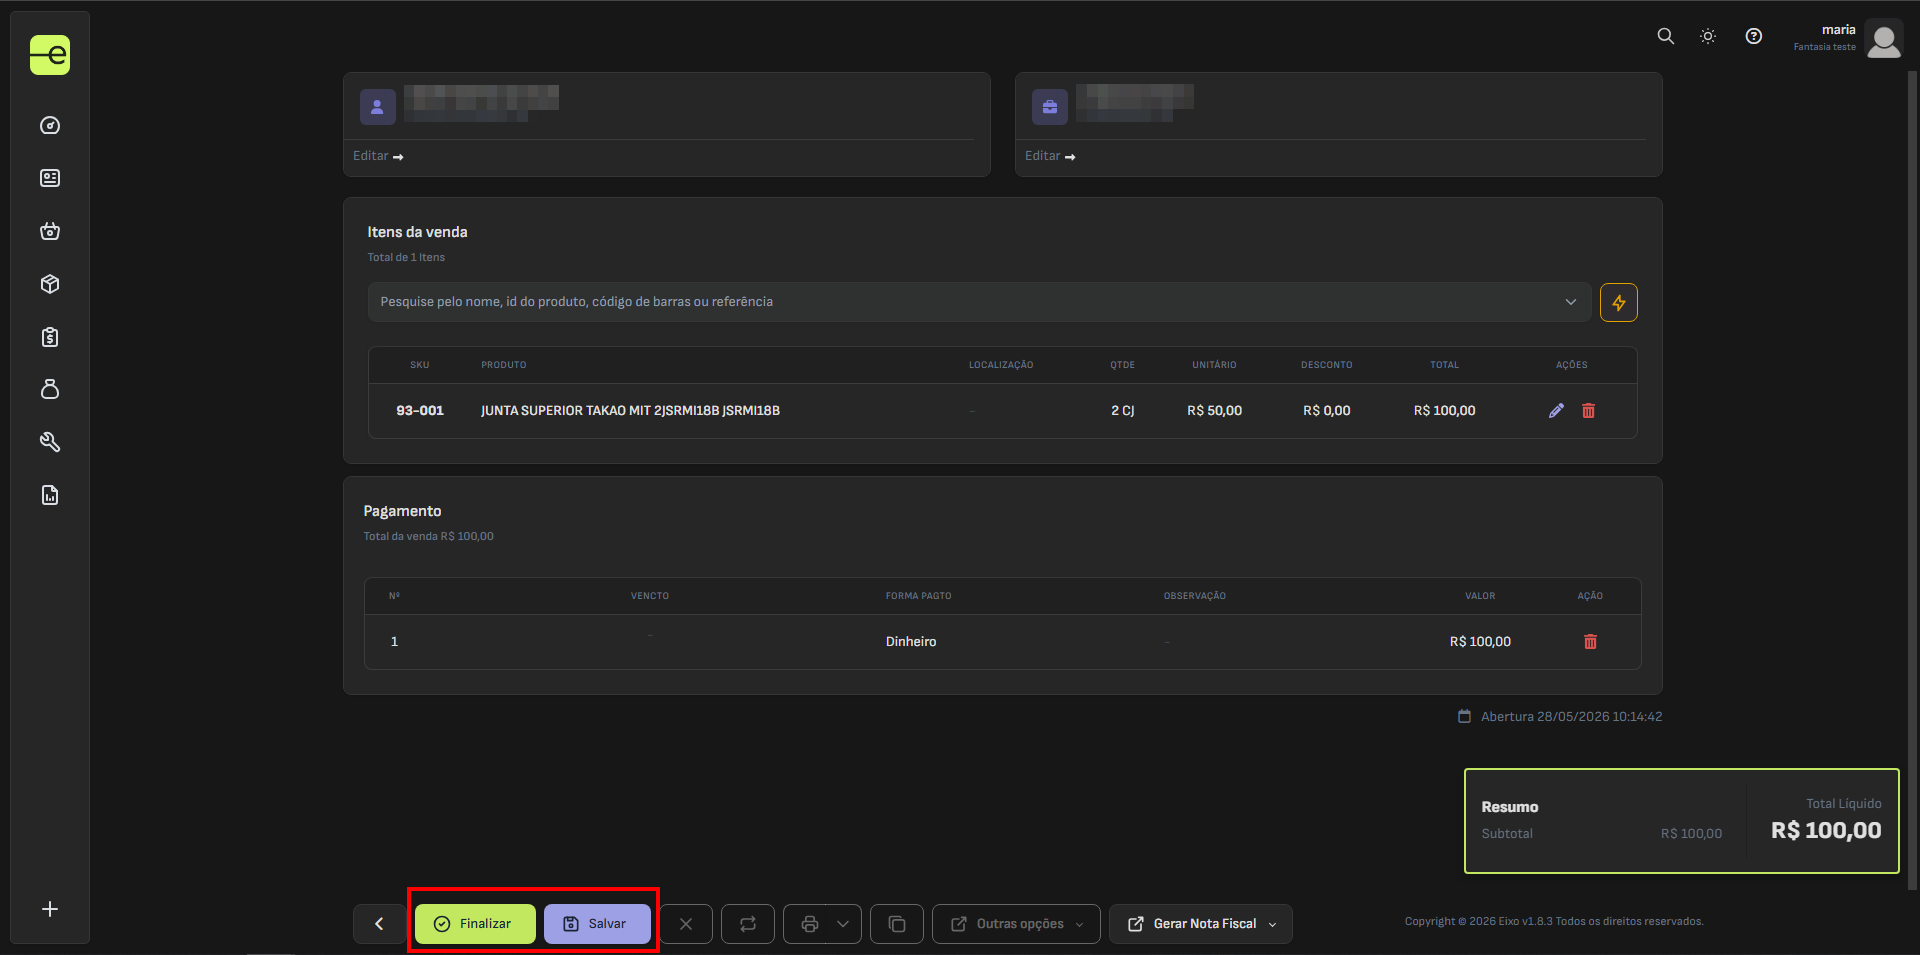
Task: Open the Outras opções dropdown
Action: [1016, 924]
